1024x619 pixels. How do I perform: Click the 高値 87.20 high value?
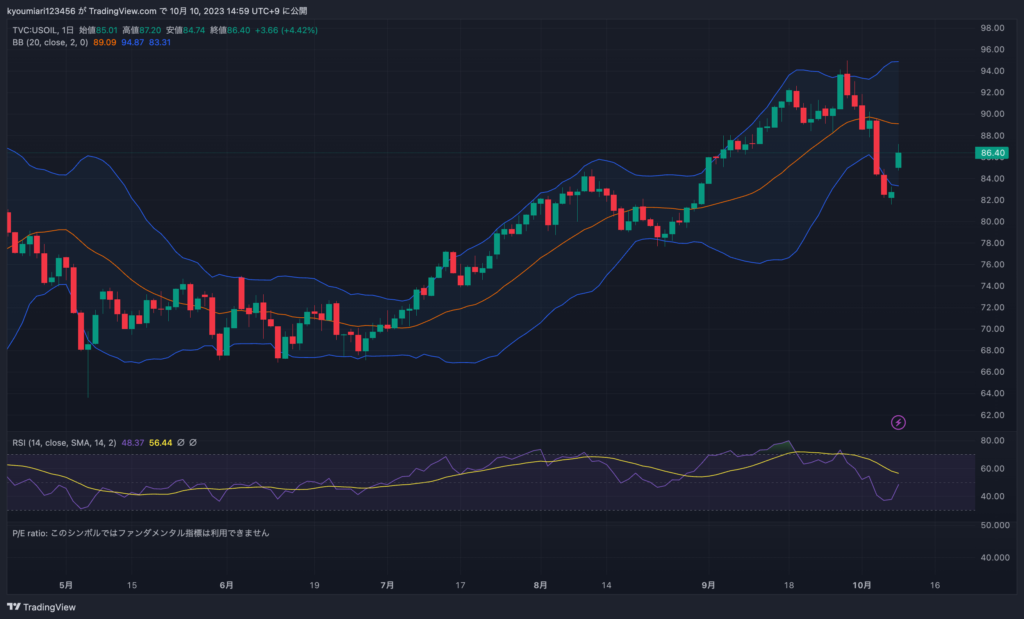141,30
